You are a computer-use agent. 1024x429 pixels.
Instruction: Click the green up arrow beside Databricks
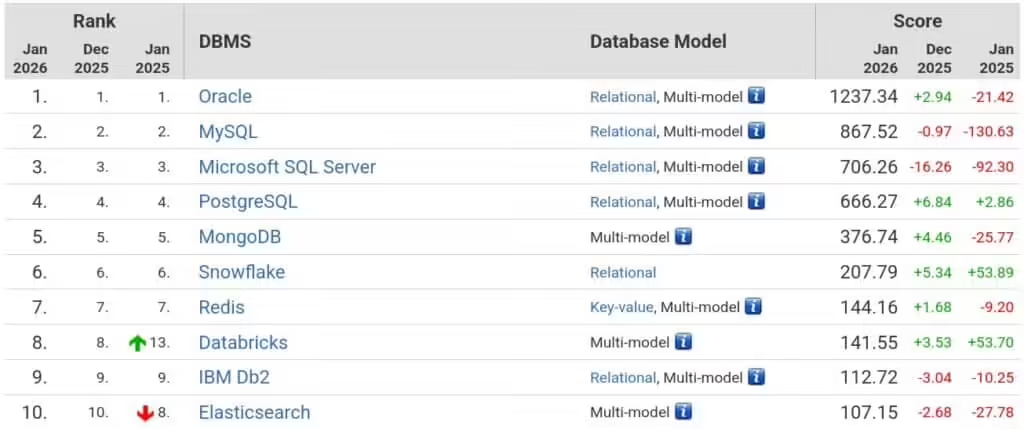137,343
